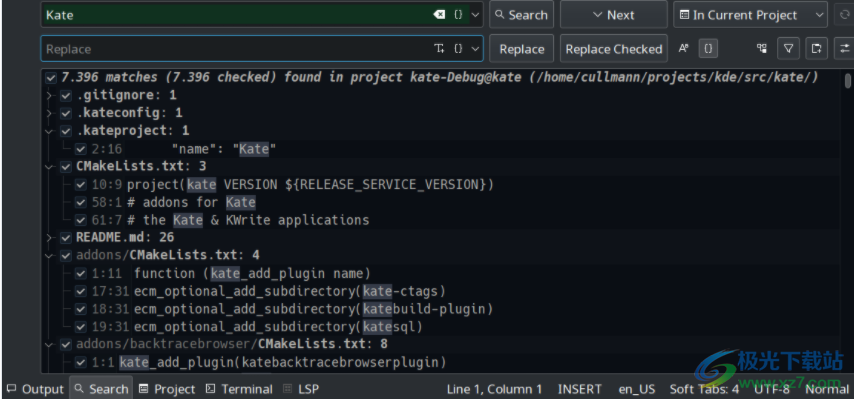Open the filter results funnel button
This screenshot has width=854, height=399.
point(788,48)
